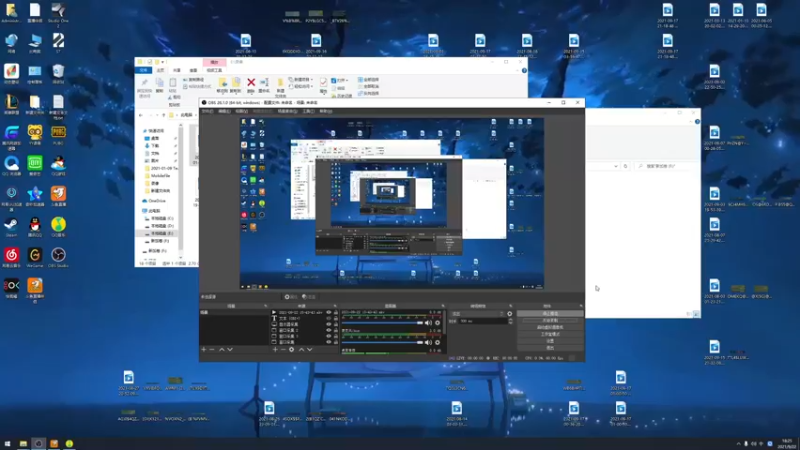Click 停止推流 stop streaming button

click(550, 313)
